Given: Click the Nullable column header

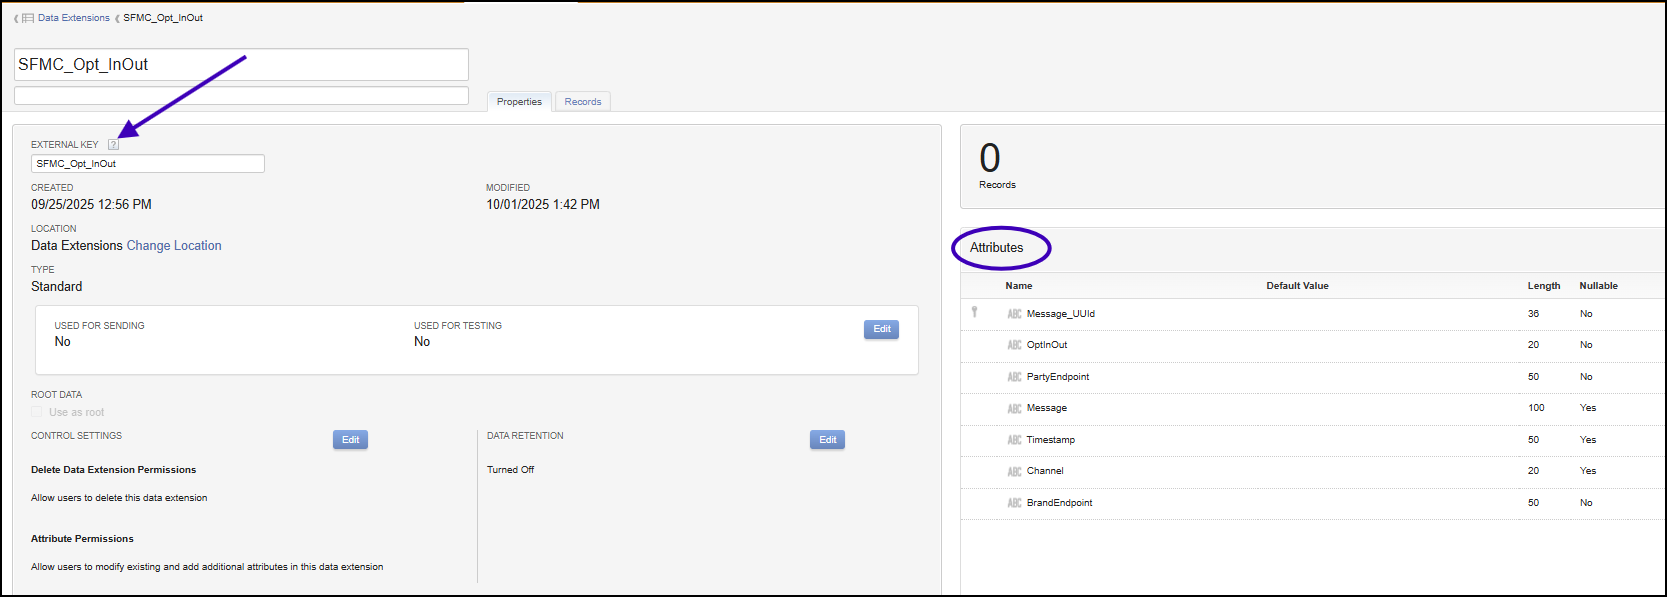Looking at the screenshot, I should pos(1598,286).
